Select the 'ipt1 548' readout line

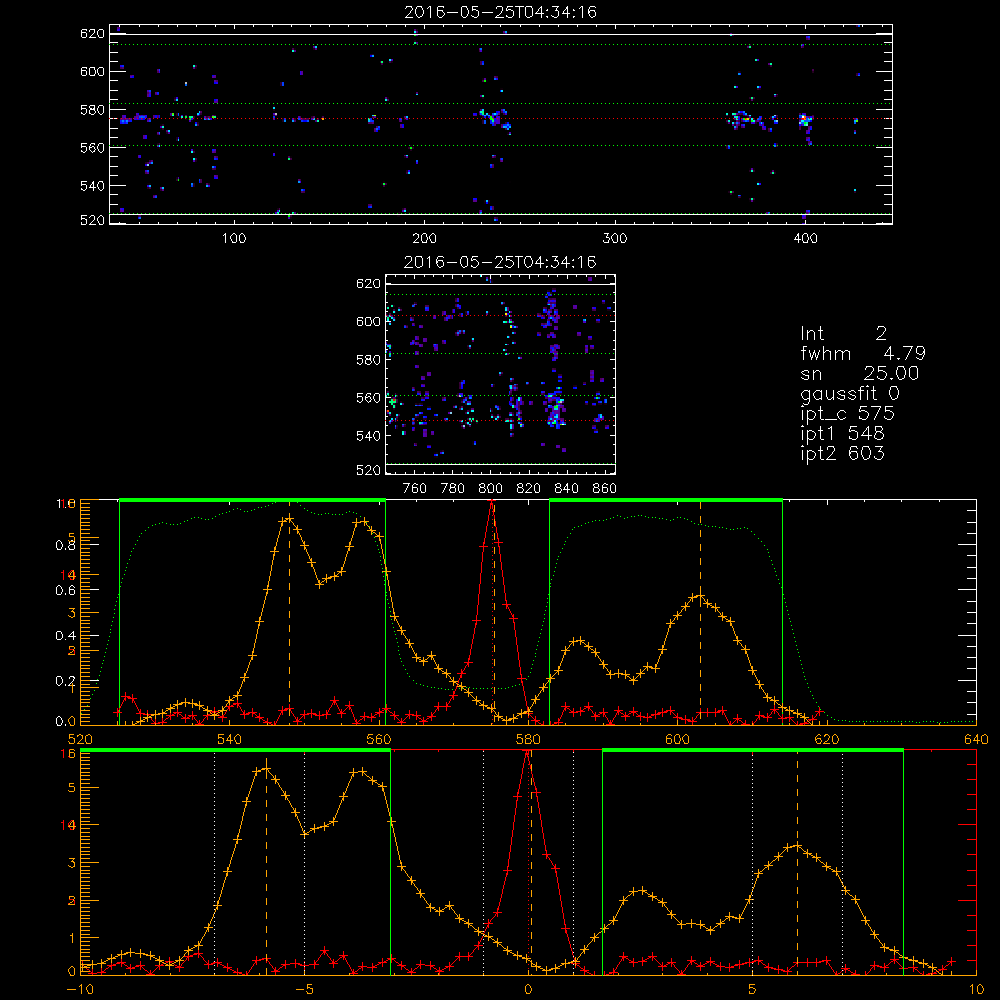coord(842,434)
